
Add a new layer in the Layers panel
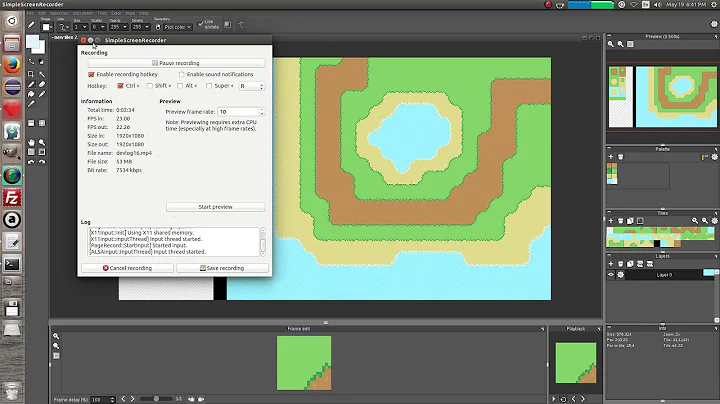point(611,264)
